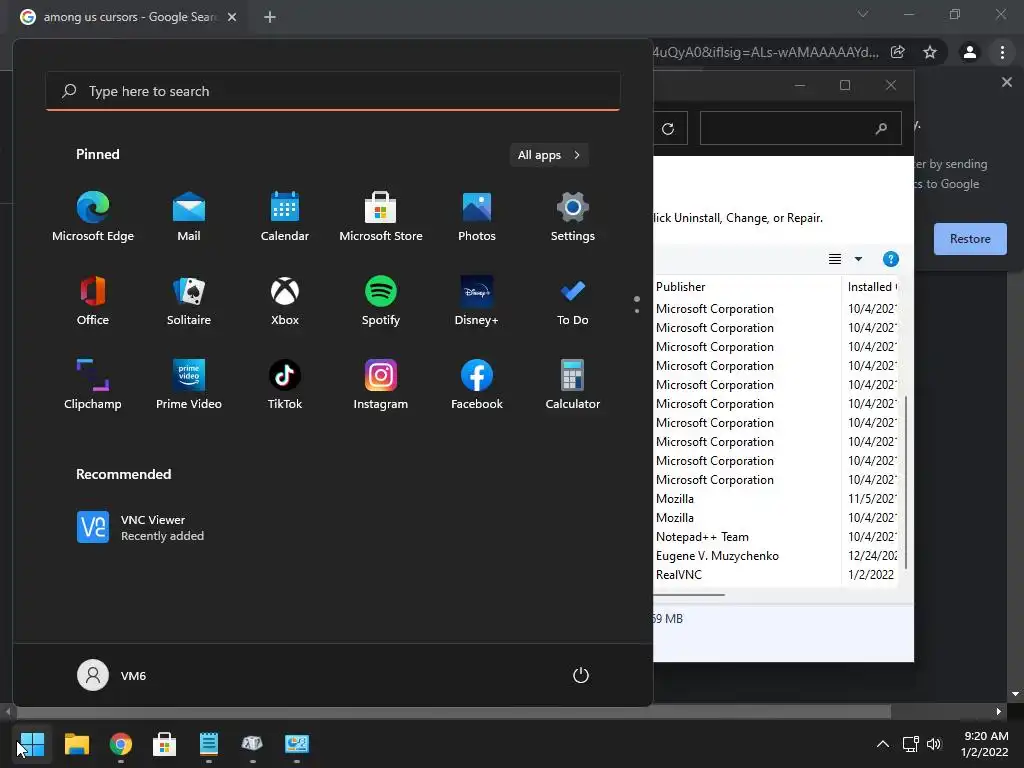Open Settings from the Start menu
Viewport: 1024px width, 768px height.
click(573, 217)
